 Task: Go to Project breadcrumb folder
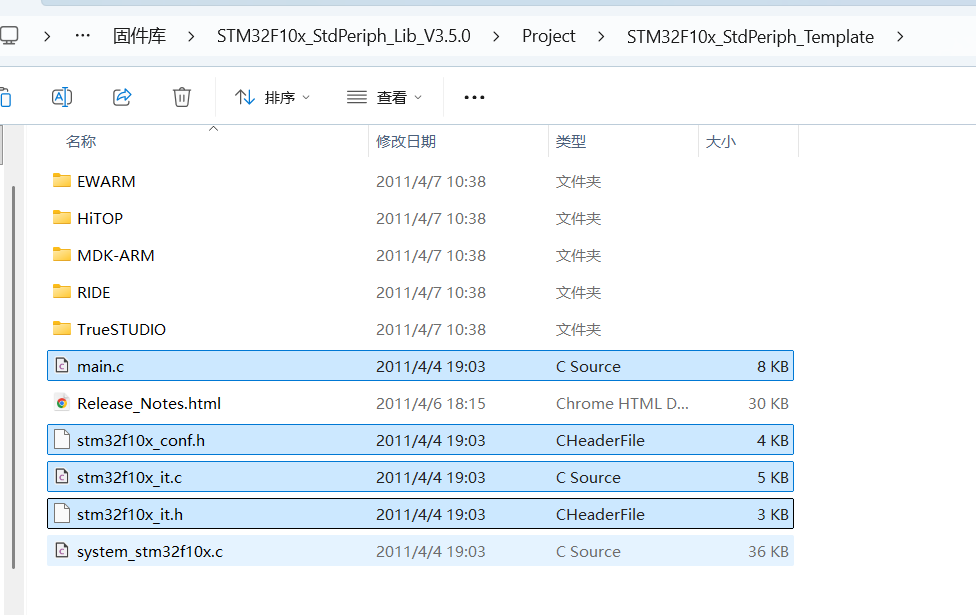click(548, 36)
